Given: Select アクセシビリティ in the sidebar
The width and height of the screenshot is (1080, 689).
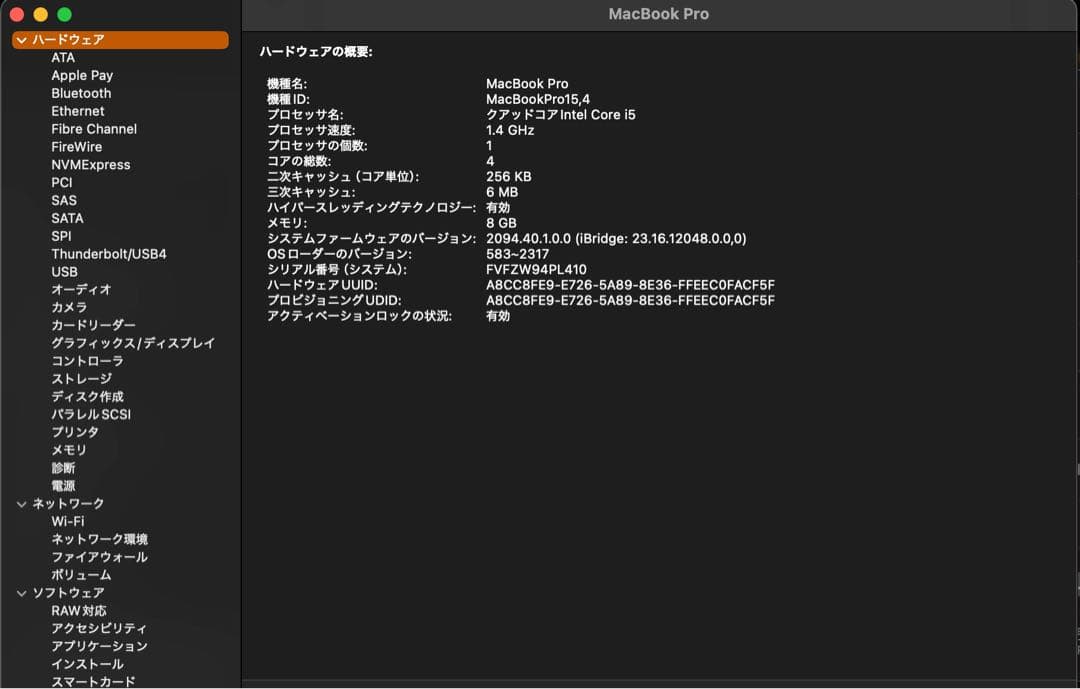Looking at the screenshot, I should click(99, 629).
